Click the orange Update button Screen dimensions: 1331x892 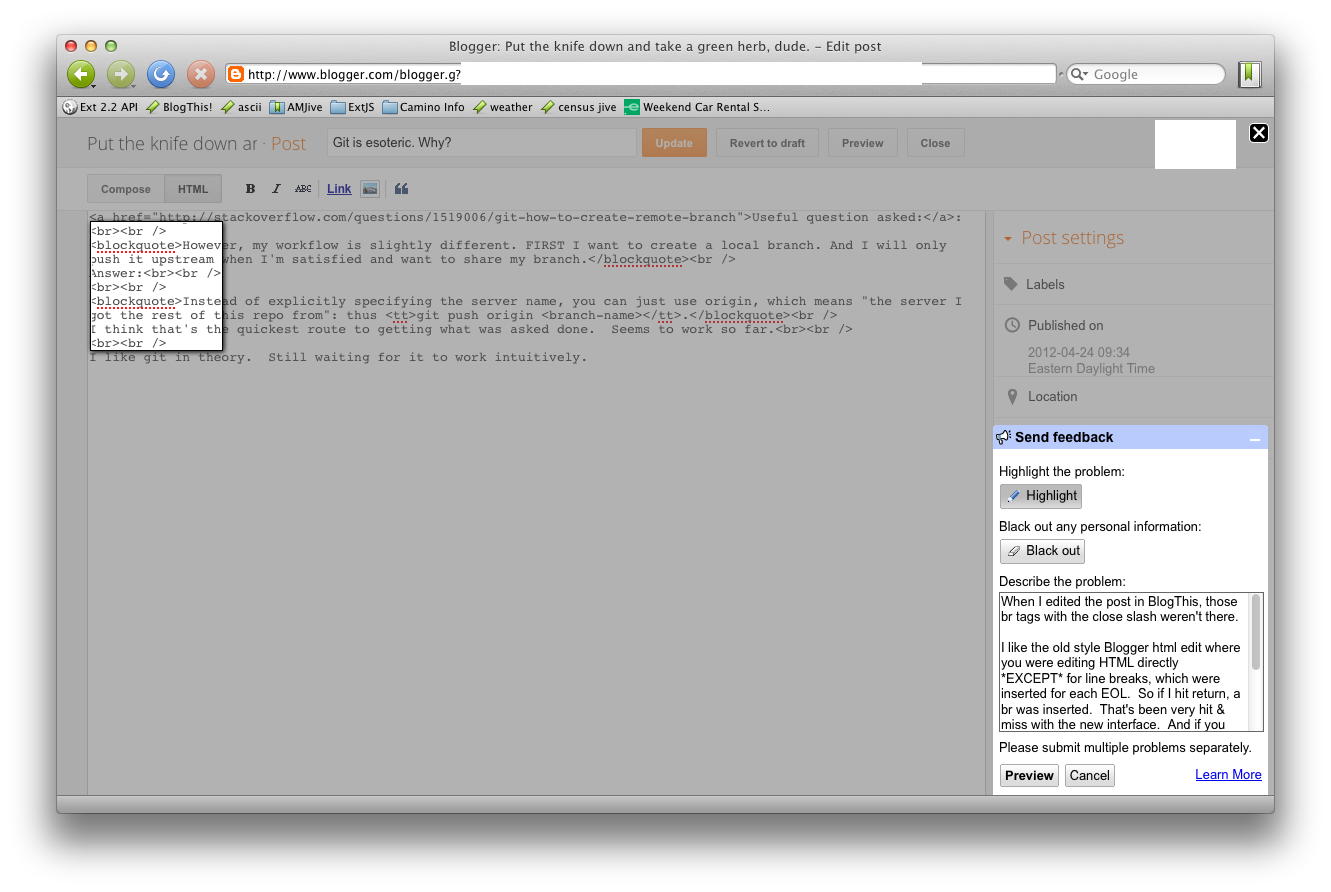(674, 143)
